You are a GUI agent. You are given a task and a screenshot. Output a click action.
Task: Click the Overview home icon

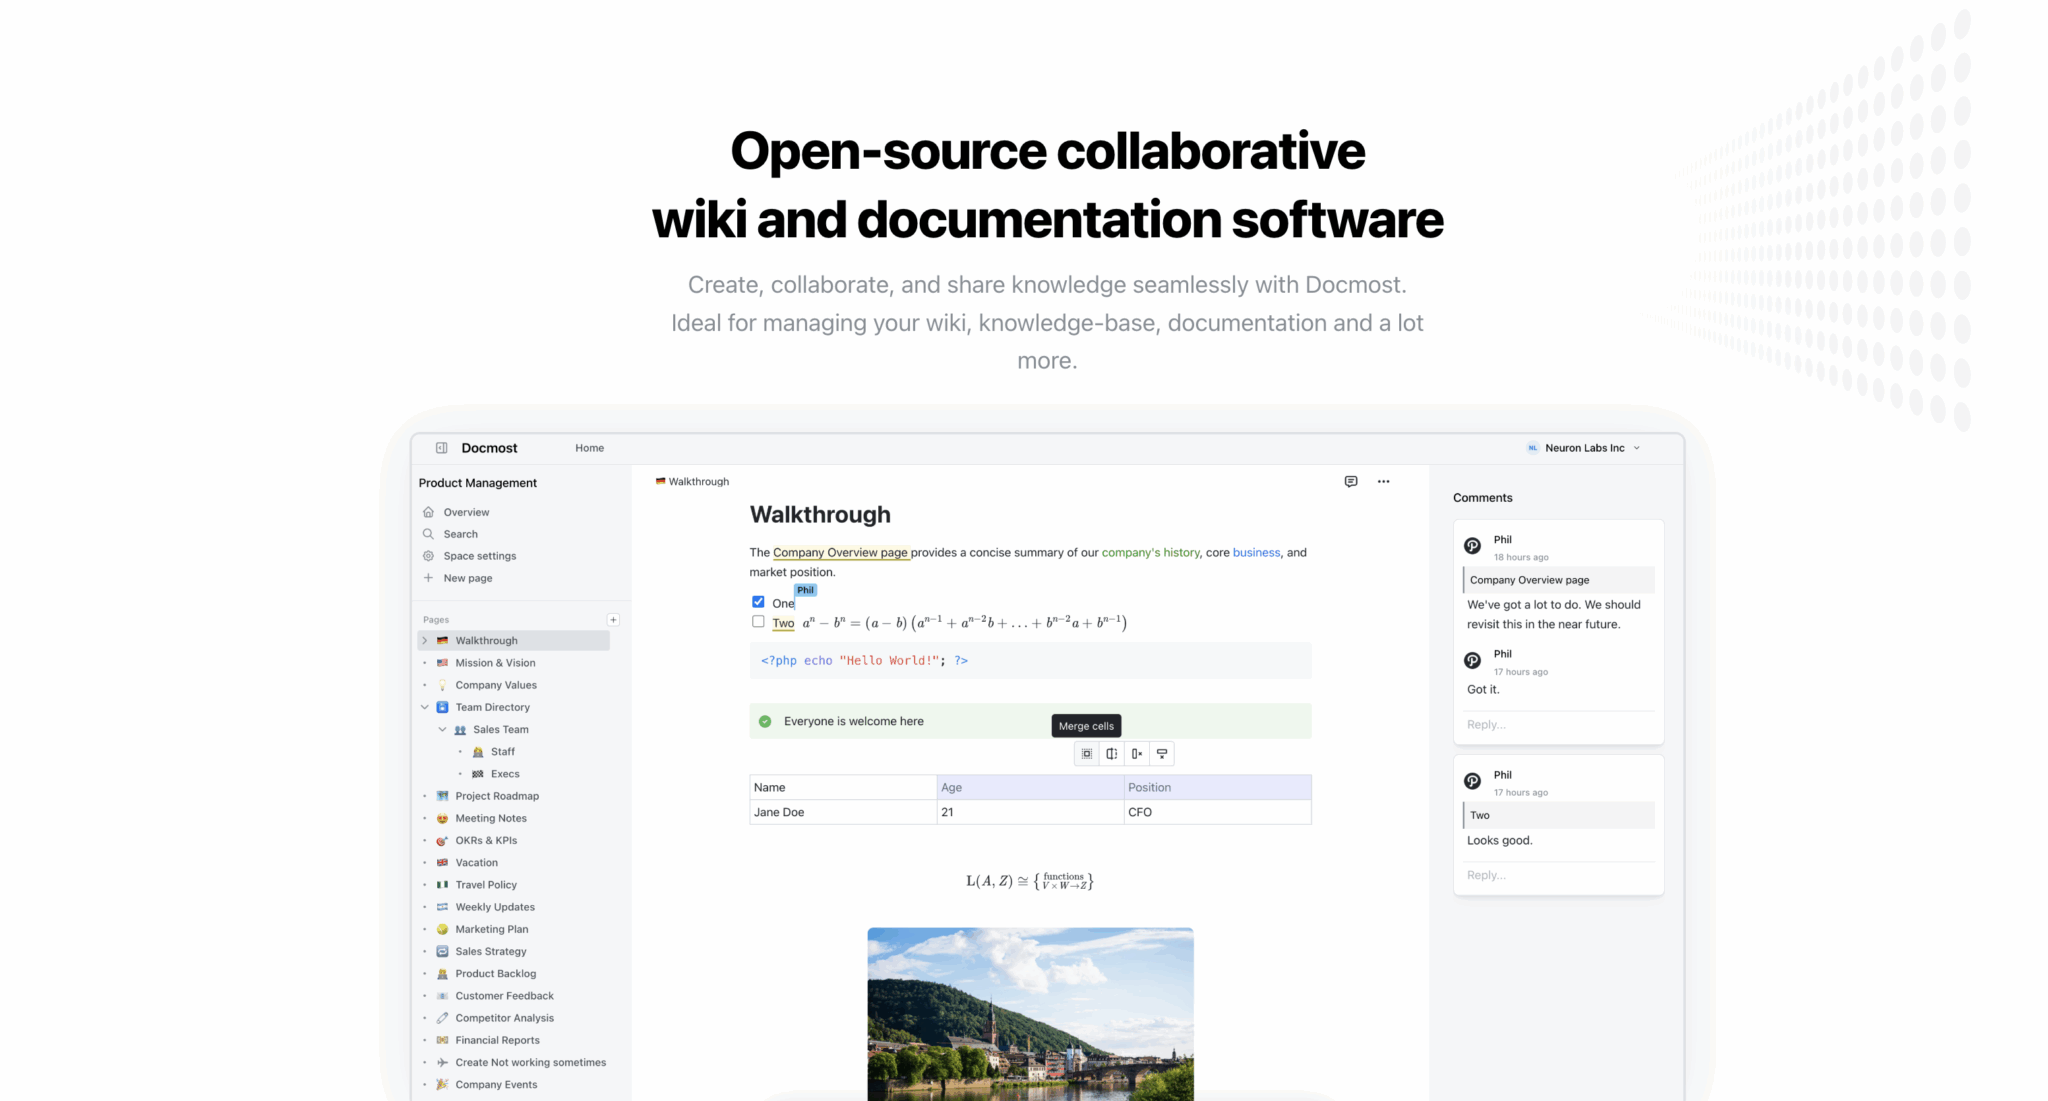(x=428, y=512)
